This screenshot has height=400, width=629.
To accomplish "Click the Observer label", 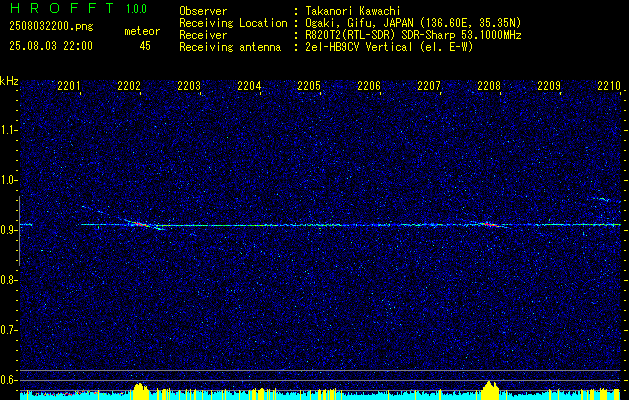I will [x=203, y=11].
